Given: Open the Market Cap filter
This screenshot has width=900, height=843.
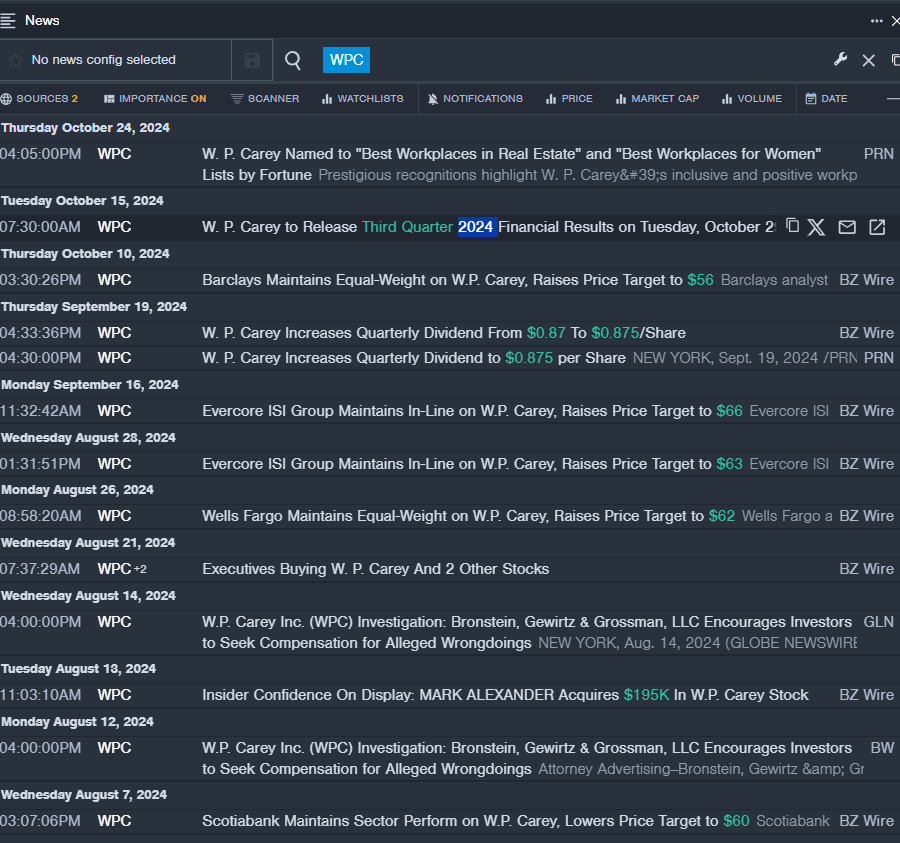Looking at the screenshot, I should [x=657, y=99].
